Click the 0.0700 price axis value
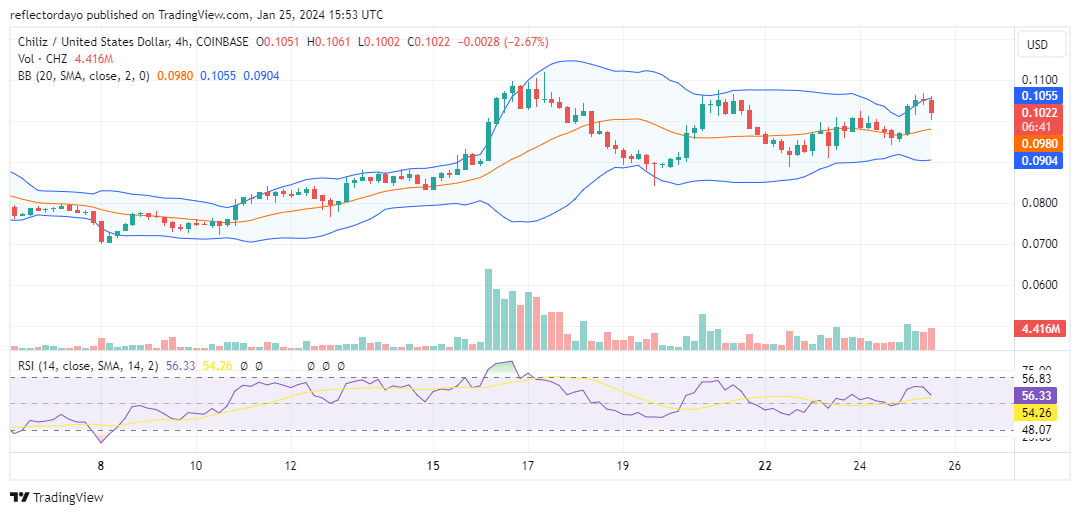Image resolution: width=1080 pixels, height=515 pixels. click(1037, 244)
